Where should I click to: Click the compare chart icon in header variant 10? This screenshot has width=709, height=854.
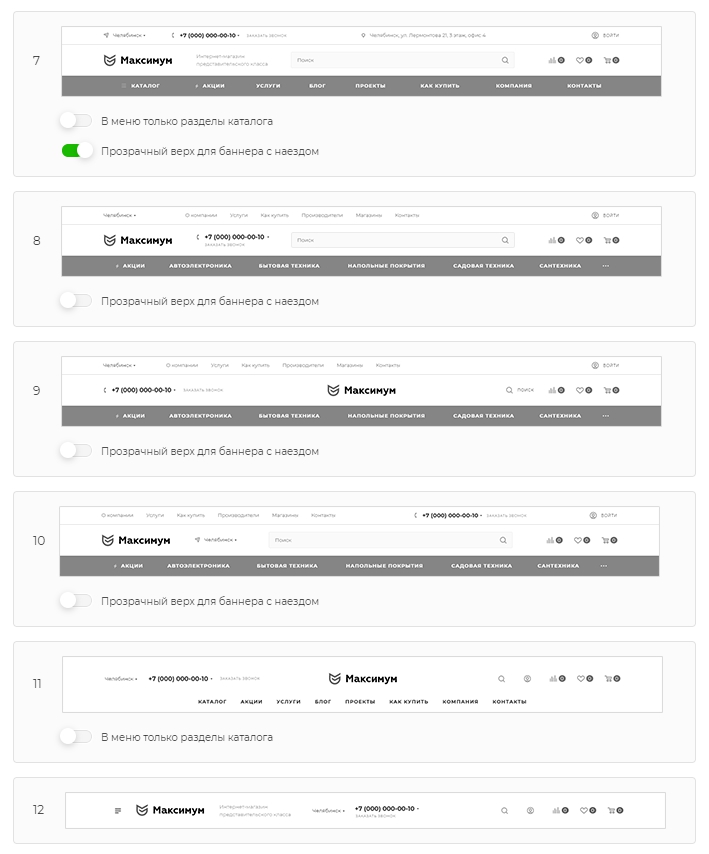coord(551,540)
